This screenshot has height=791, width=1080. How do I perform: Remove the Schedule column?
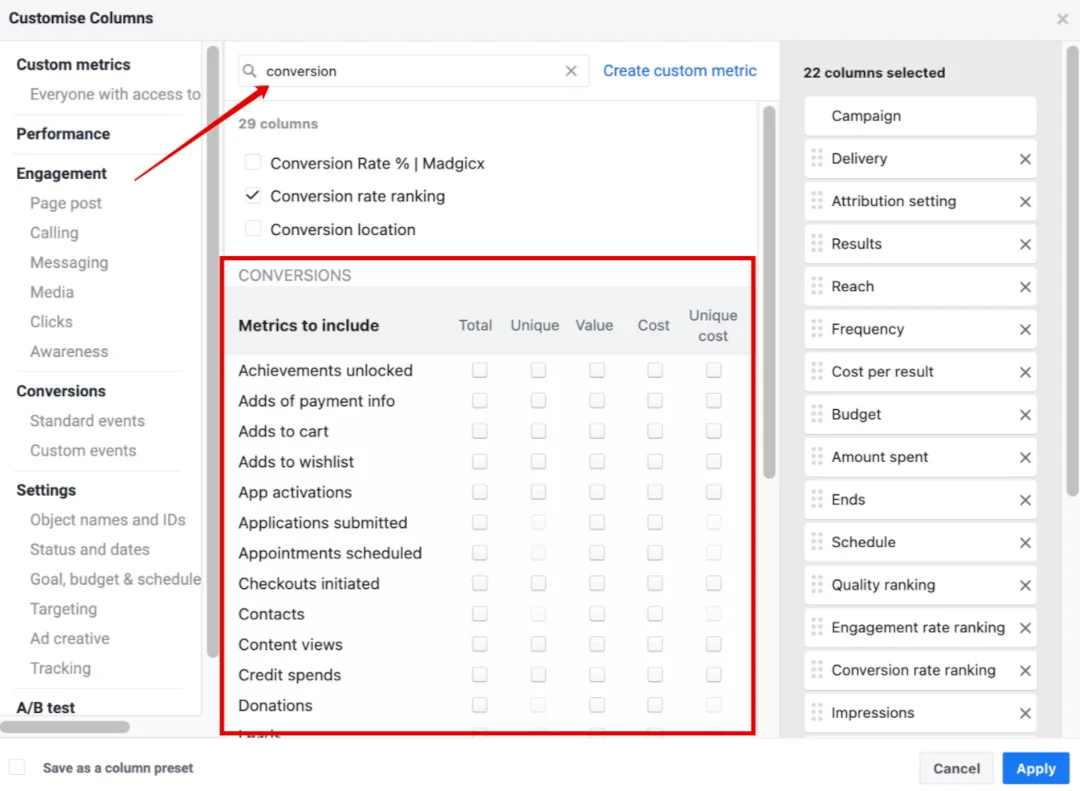click(1025, 544)
